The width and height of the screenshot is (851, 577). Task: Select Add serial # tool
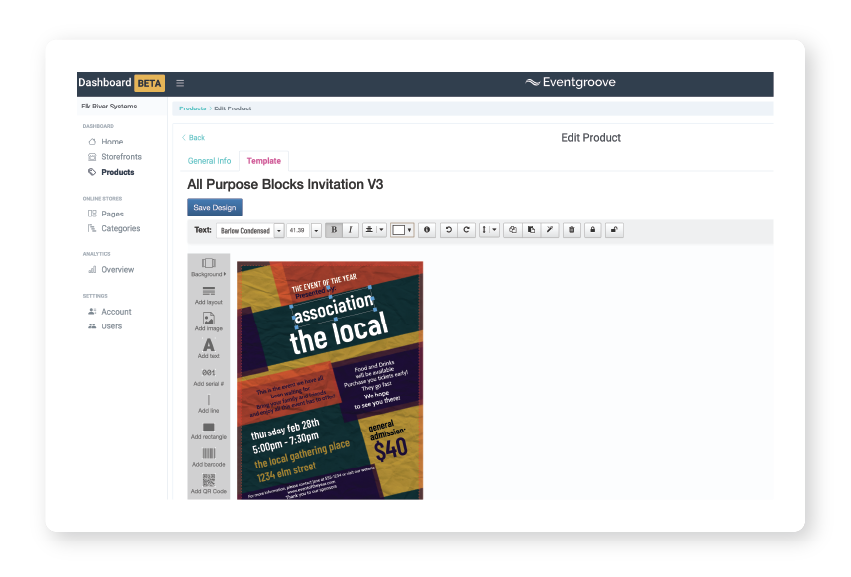coord(207,373)
